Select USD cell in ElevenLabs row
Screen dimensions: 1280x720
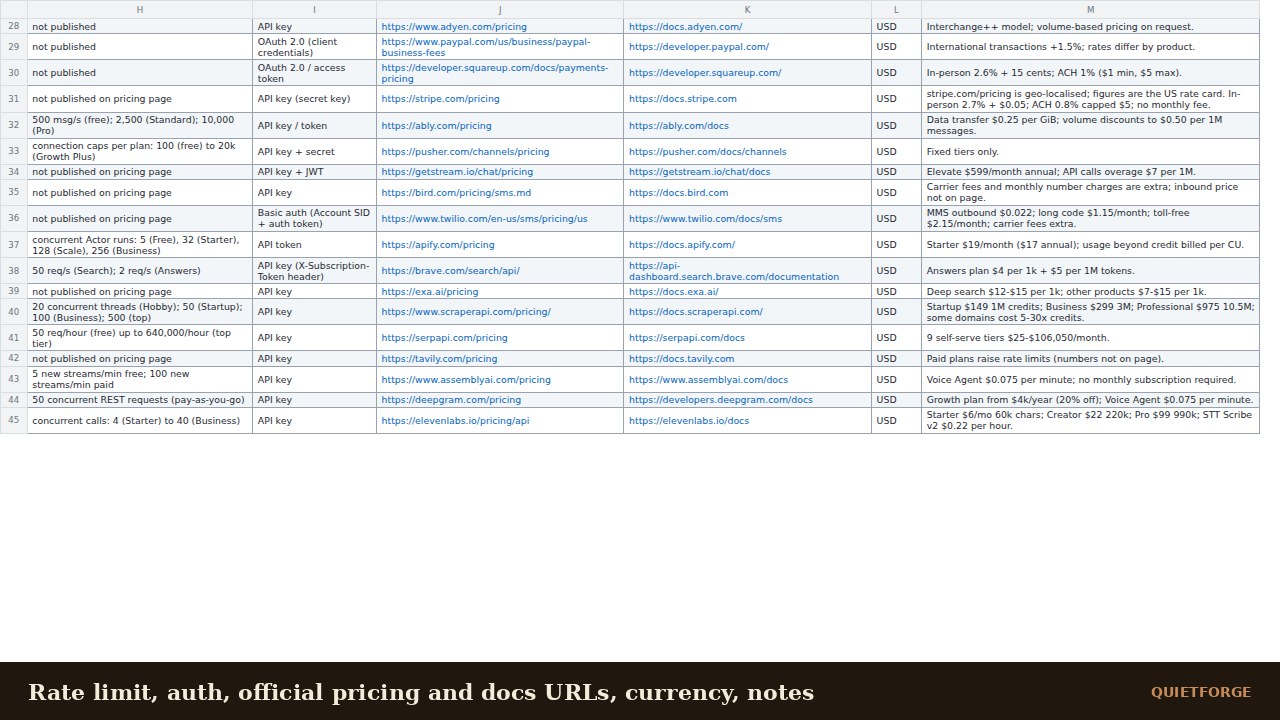pyautogui.click(x=896, y=421)
